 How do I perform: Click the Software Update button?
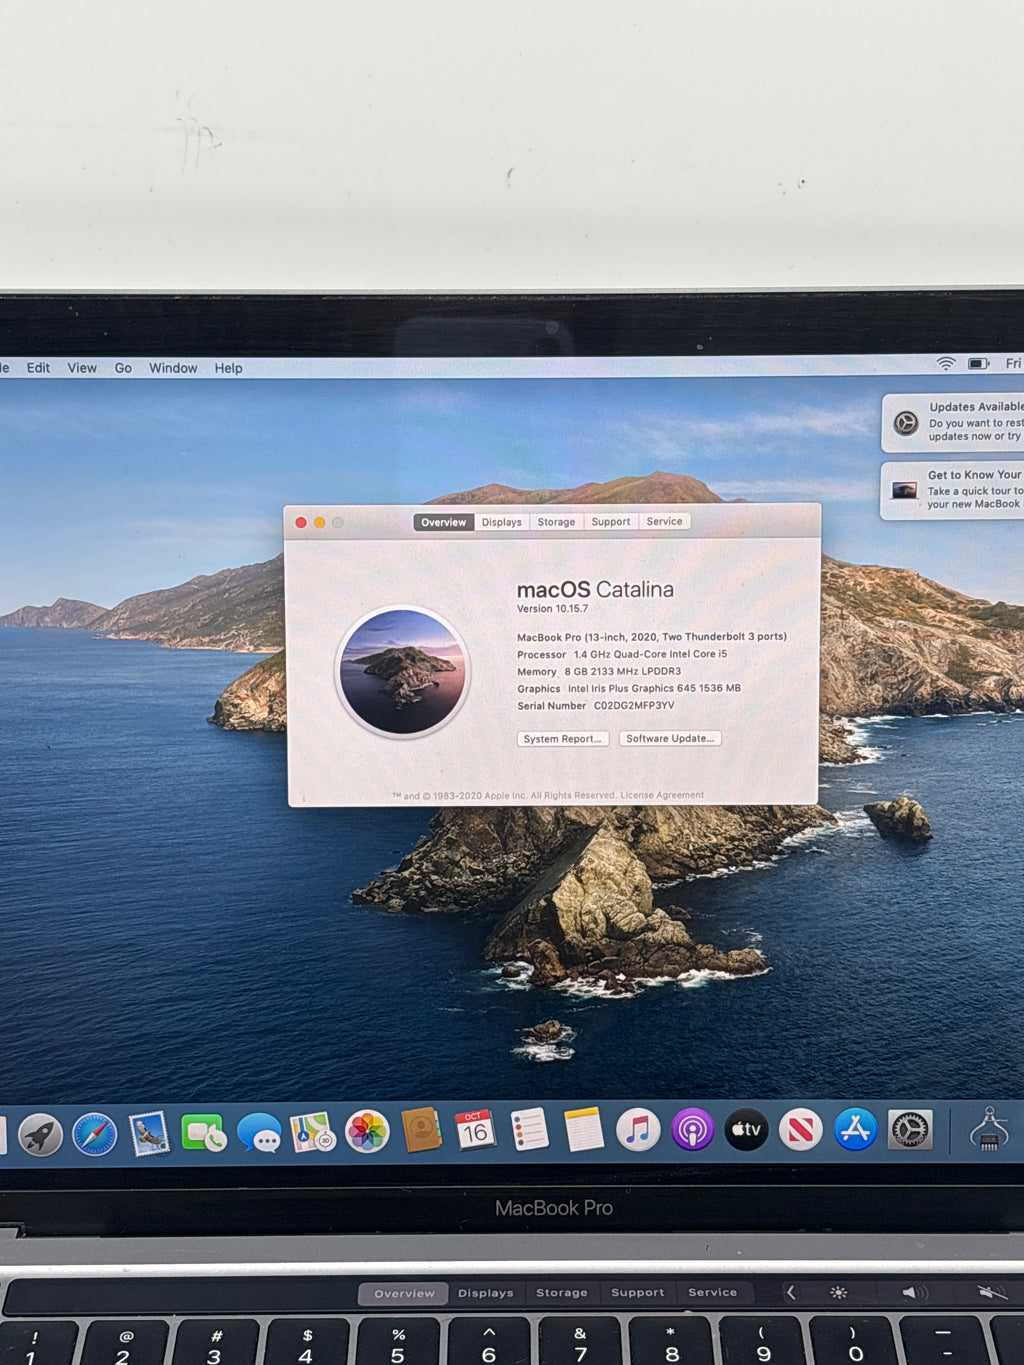[670, 738]
